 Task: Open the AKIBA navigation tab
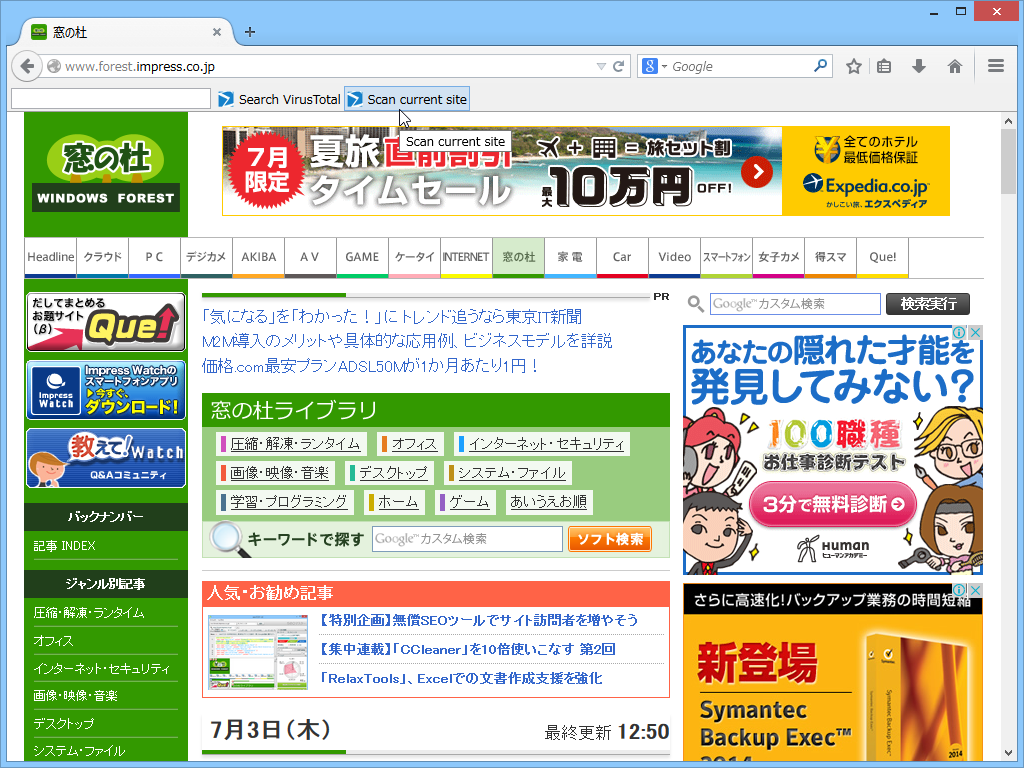click(x=259, y=257)
